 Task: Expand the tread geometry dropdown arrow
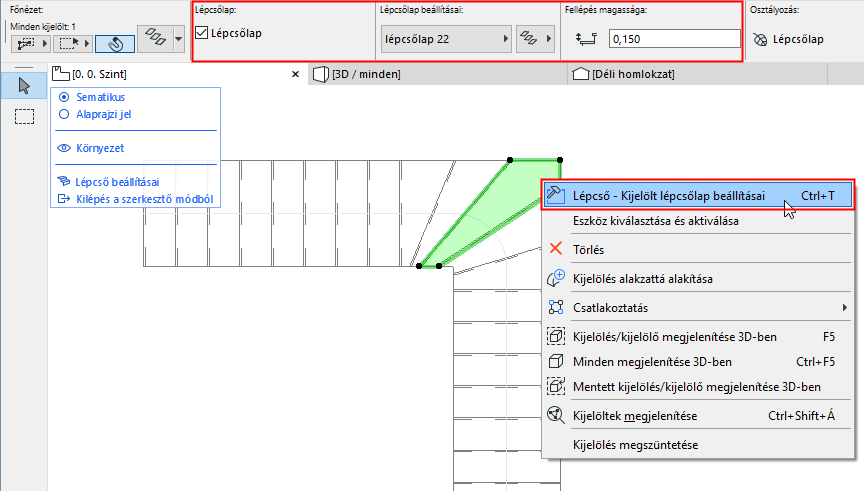click(179, 39)
